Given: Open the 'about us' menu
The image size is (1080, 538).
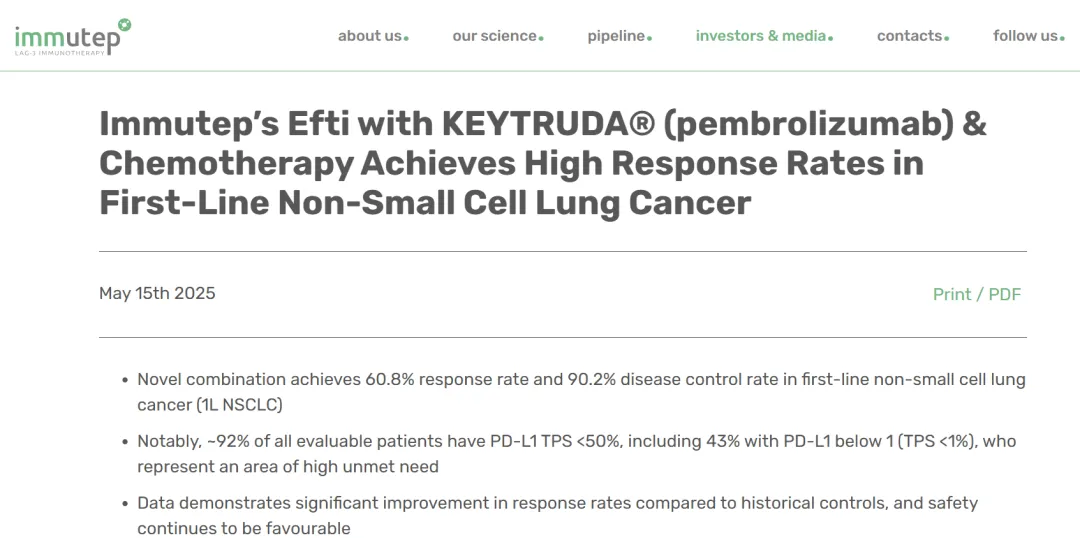Looking at the screenshot, I should coord(369,36).
